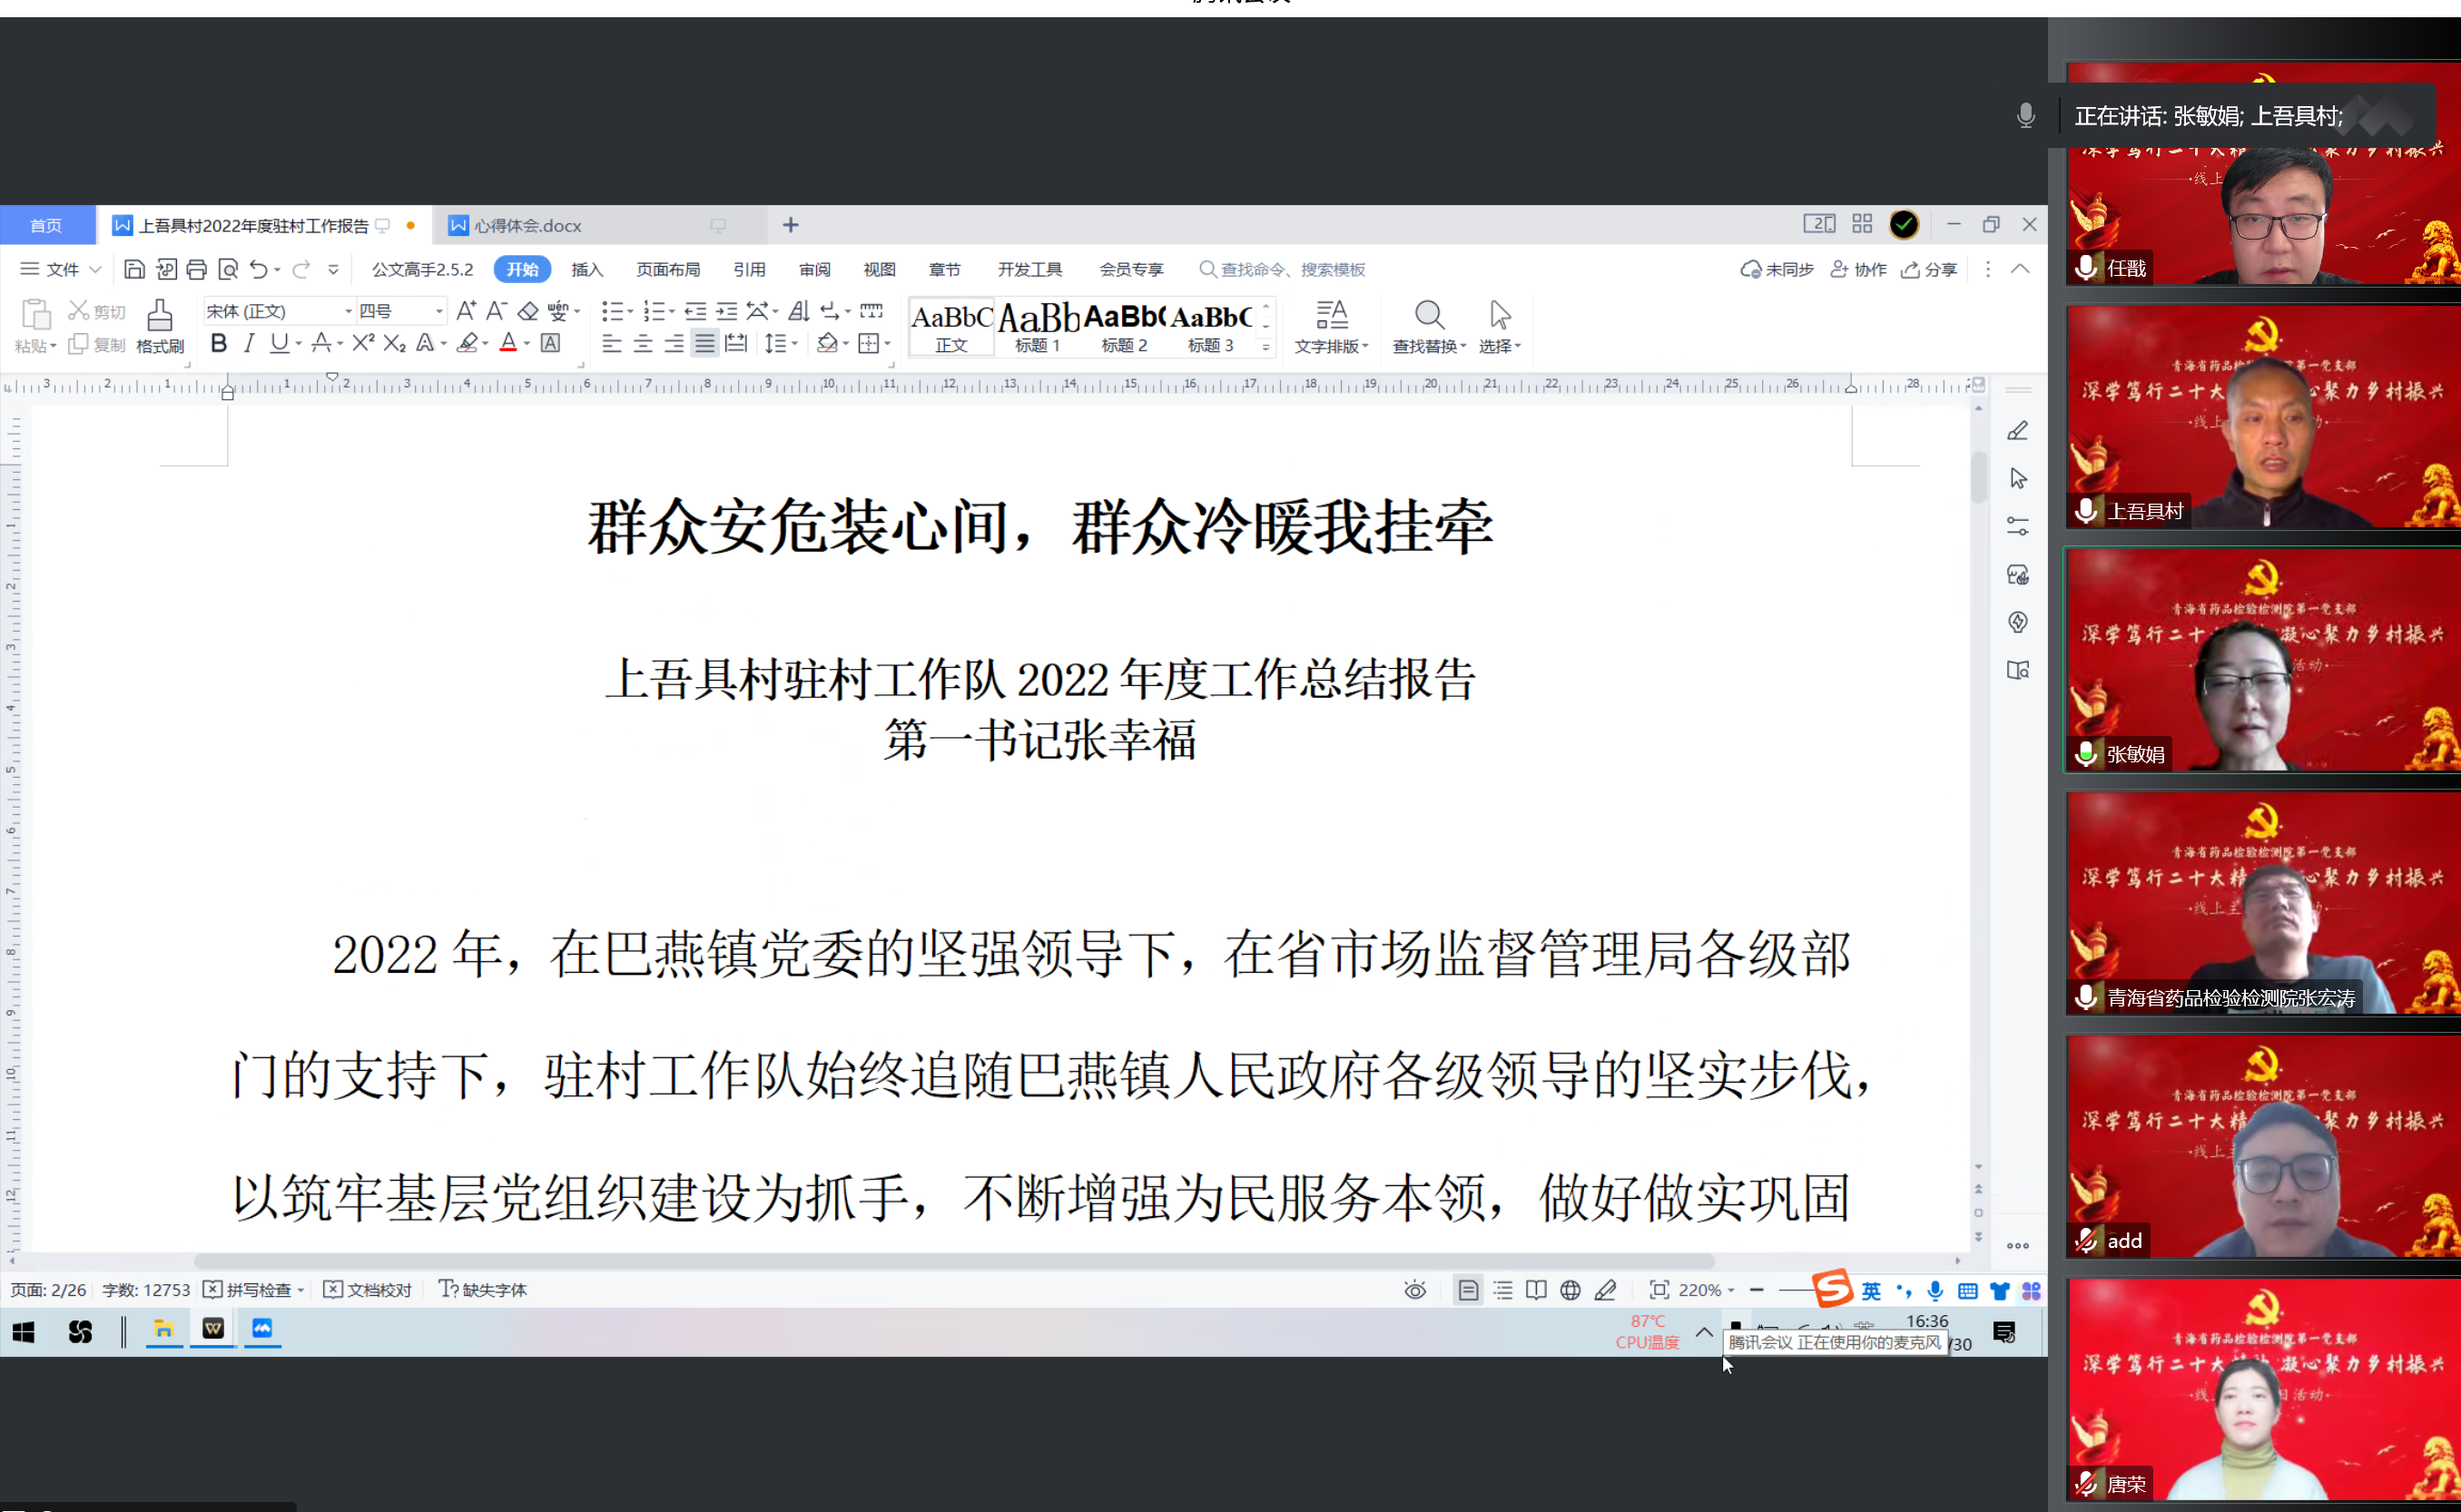Click the book search icon in right sidebar
2461x1512 pixels.
[x=2018, y=670]
